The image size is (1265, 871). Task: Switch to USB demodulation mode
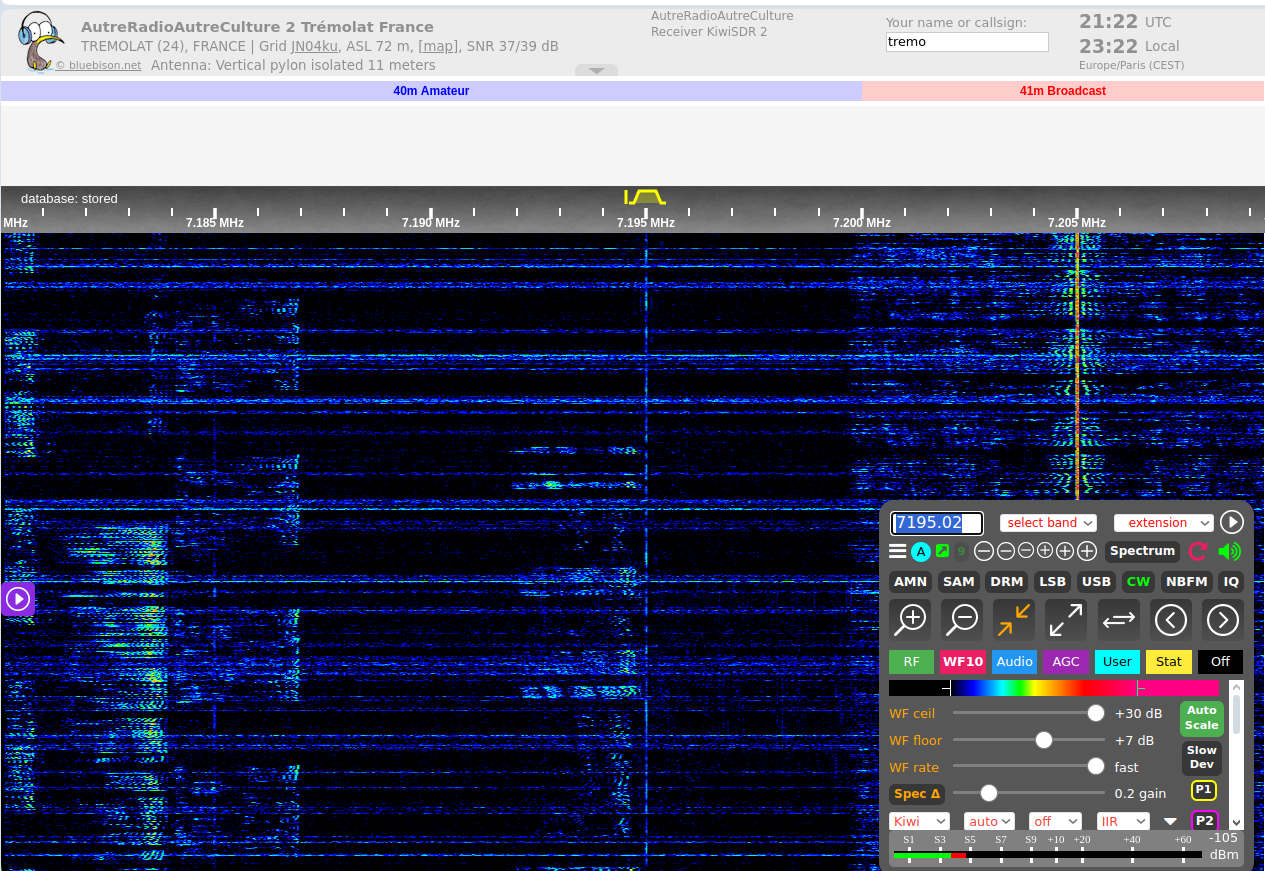pos(1096,581)
